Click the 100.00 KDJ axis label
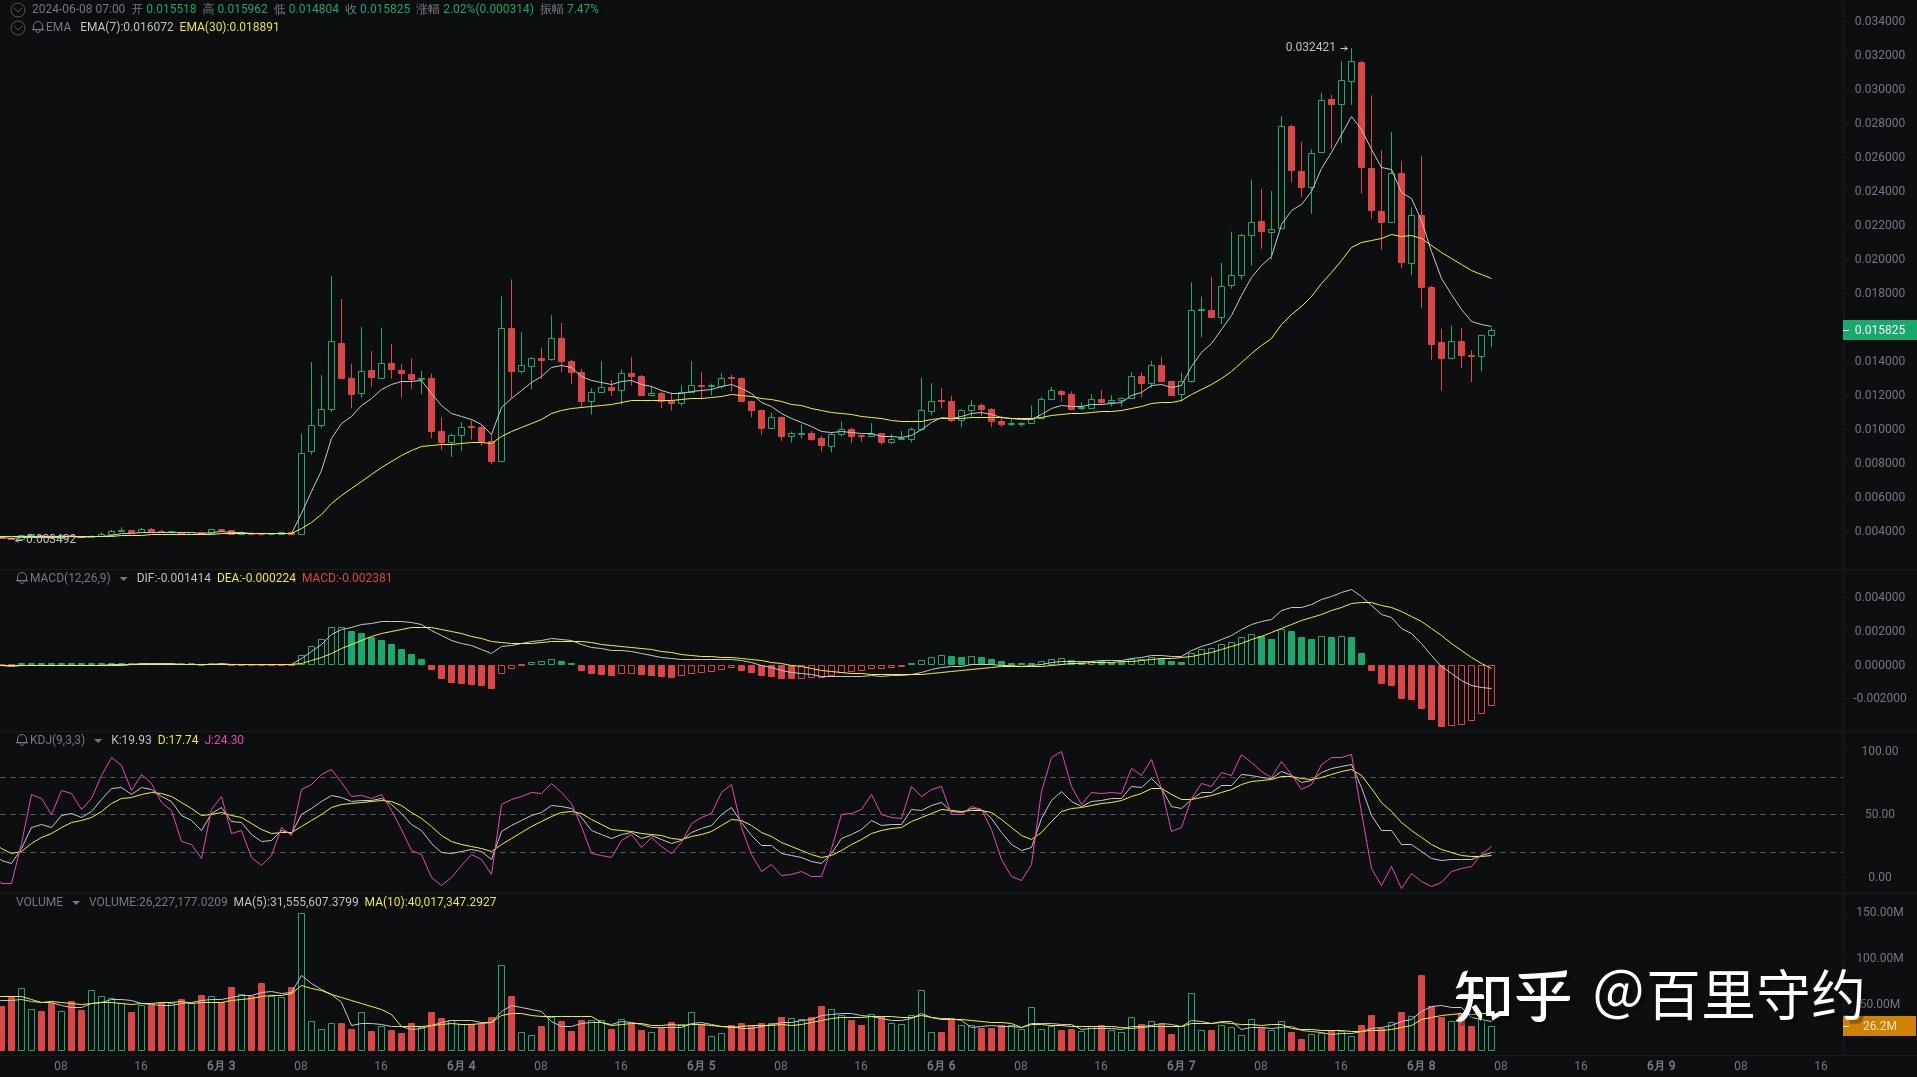1917x1077 pixels. [x=1879, y=751]
